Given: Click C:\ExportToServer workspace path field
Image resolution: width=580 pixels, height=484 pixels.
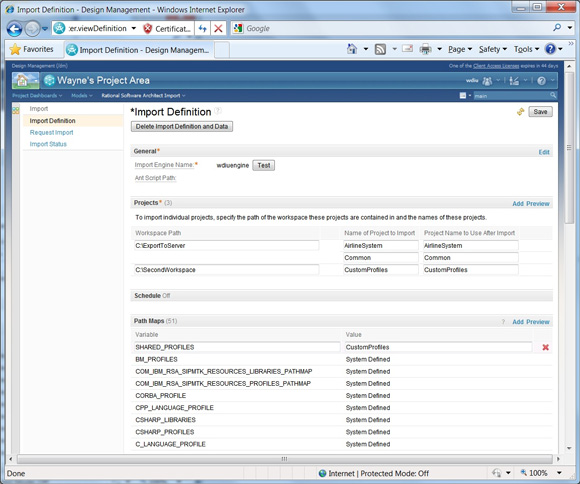Looking at the screenshot, I should point(226,246).
